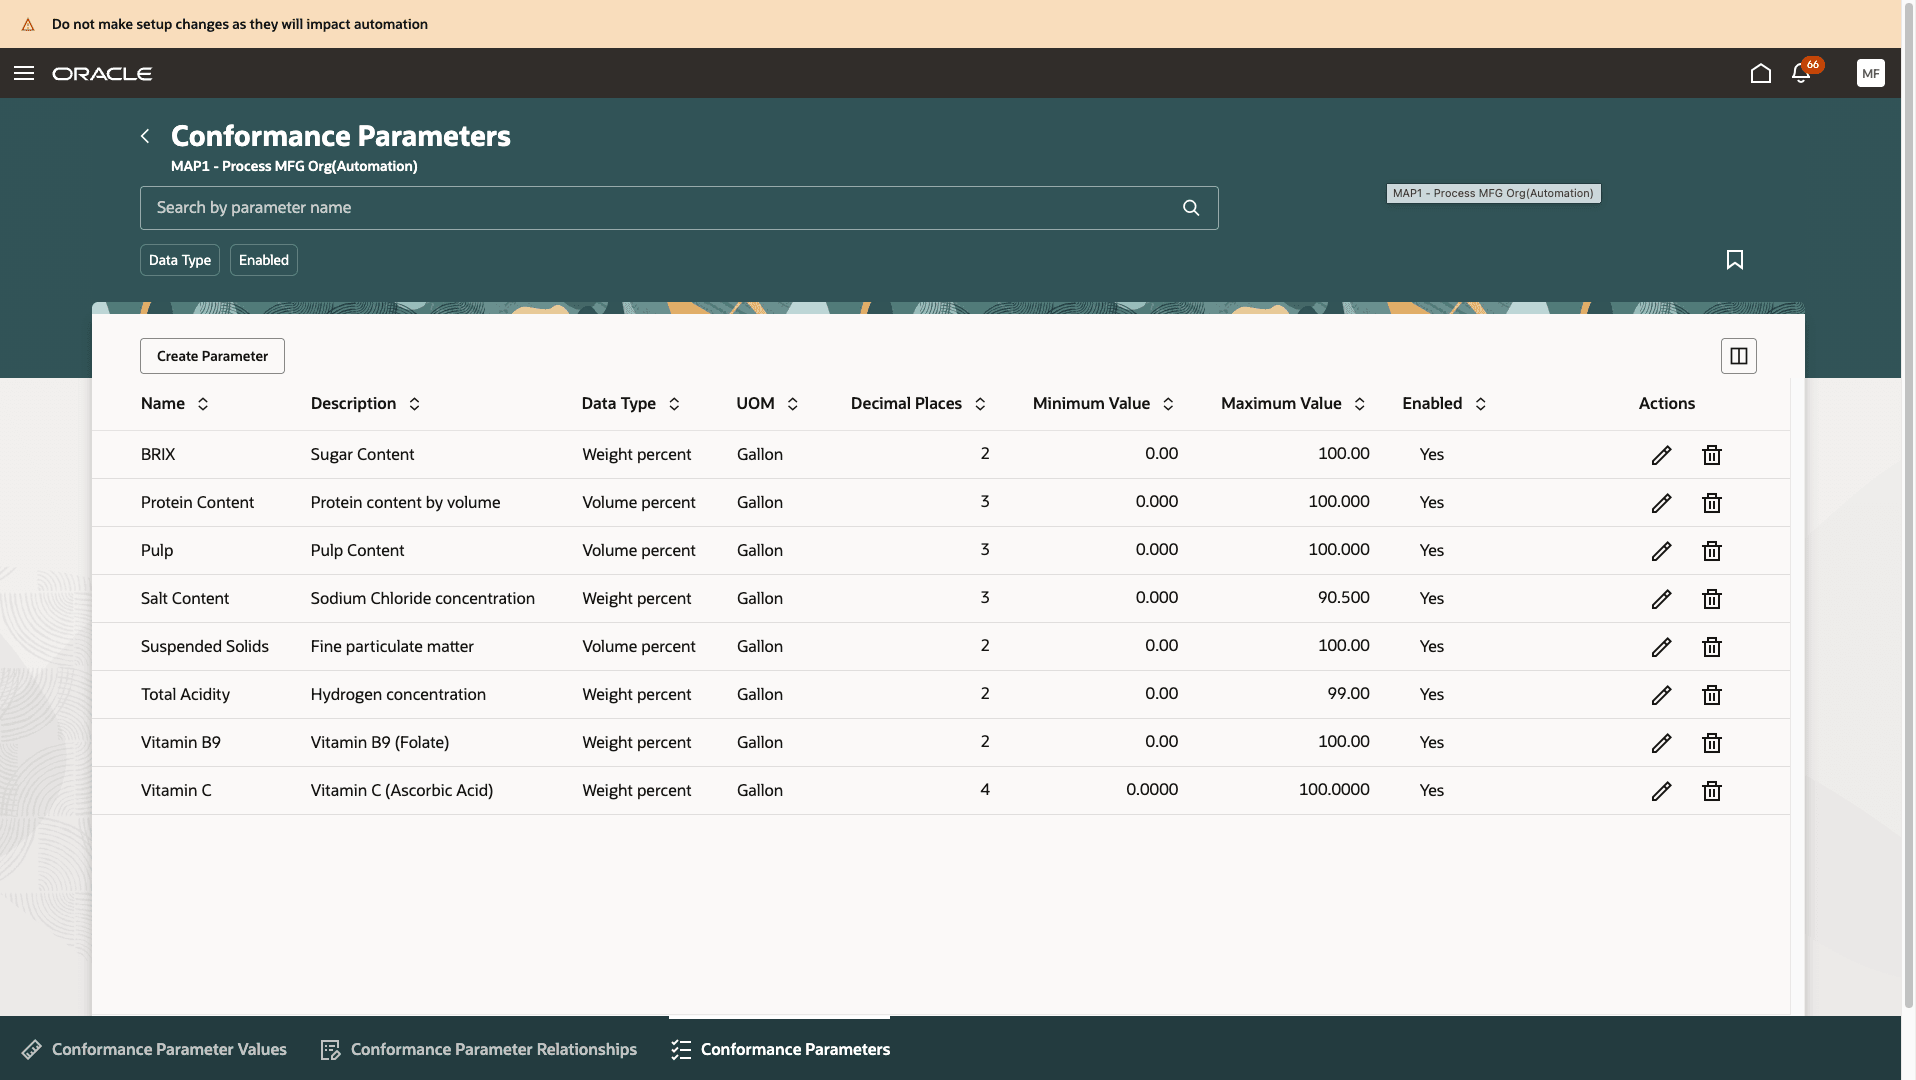The height and width of the screenshot is (1080, 1916).
Task: Select the Salt Content name cell
Action: [x=185, y=599]
